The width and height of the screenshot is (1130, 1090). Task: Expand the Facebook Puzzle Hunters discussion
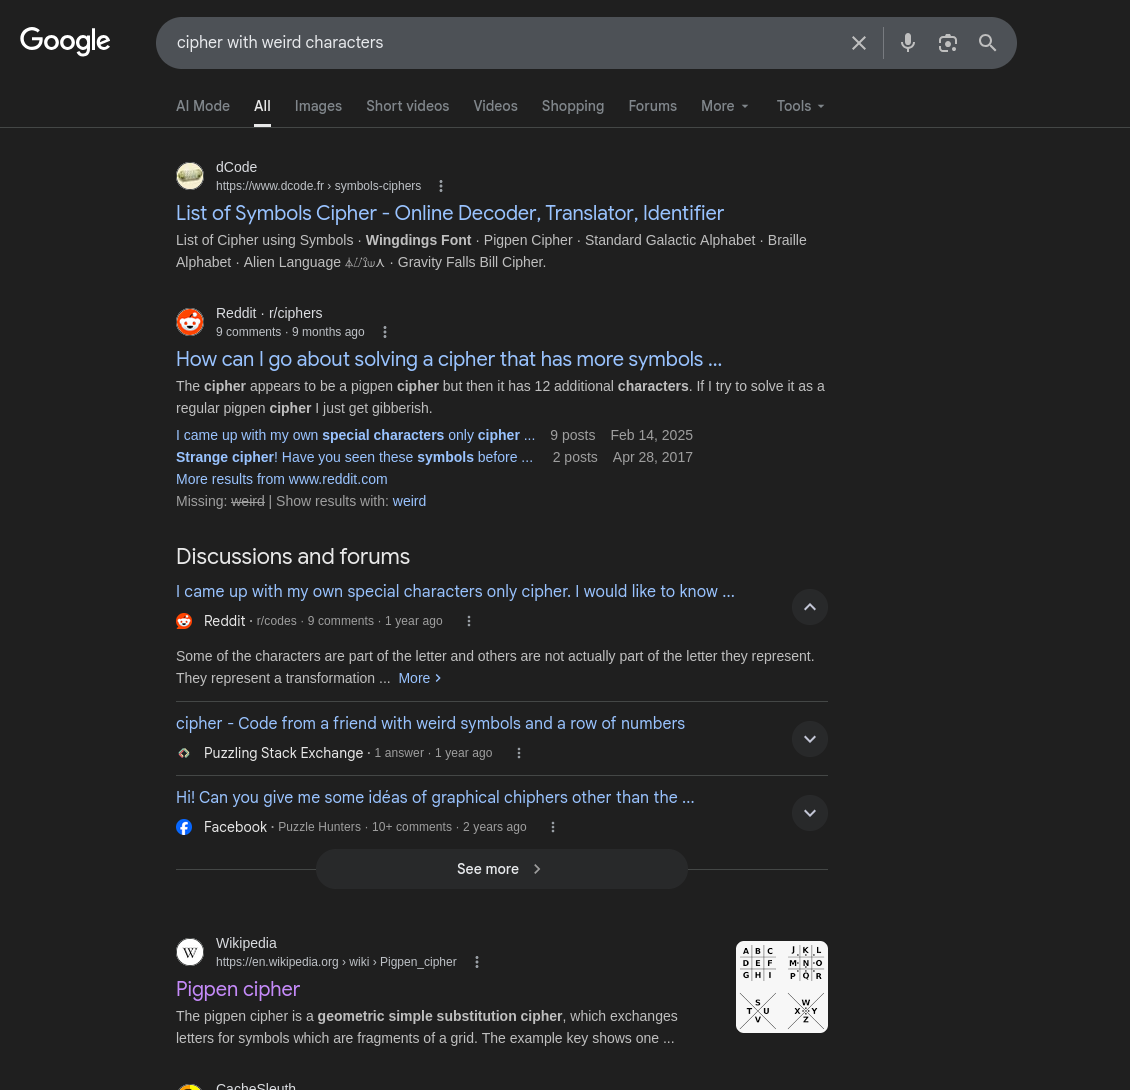point(809,813)
